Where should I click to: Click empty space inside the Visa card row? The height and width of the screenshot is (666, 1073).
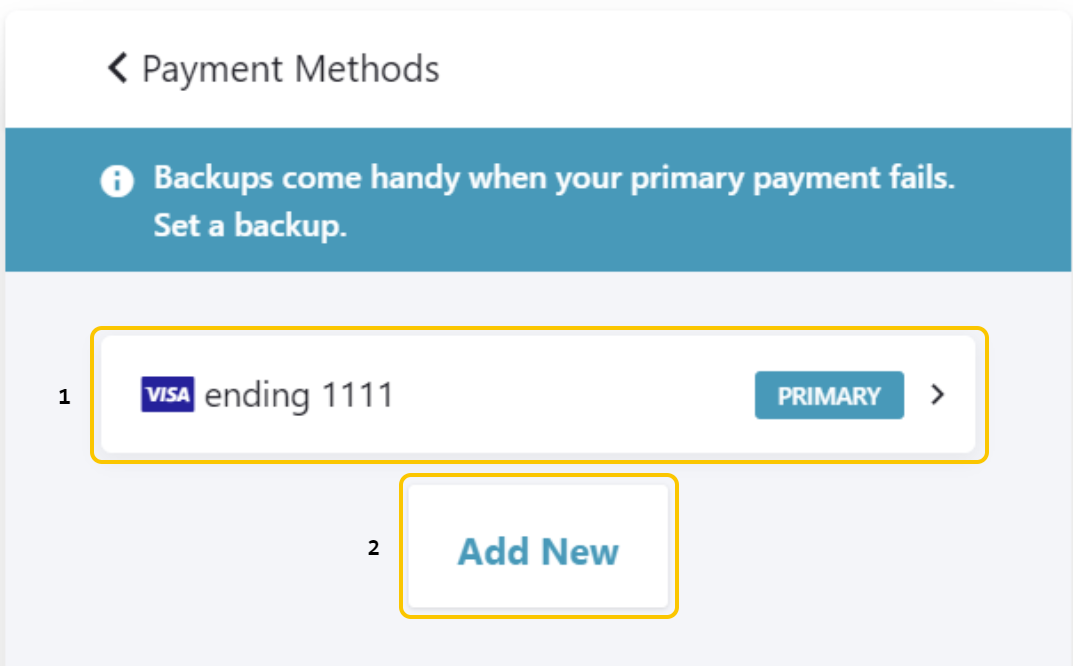[575, 394]
